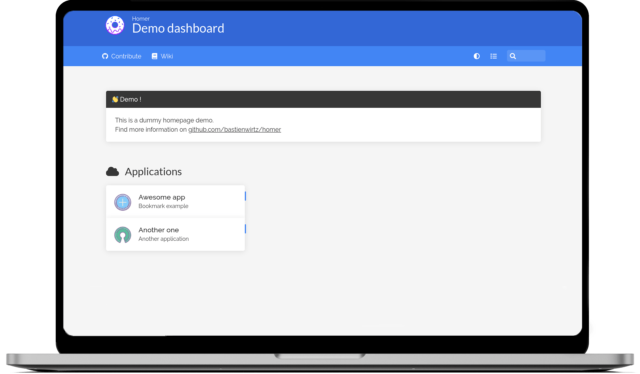Click the Demo ! message header
This screenshot has width=640, height=374.
pos(323,99)
